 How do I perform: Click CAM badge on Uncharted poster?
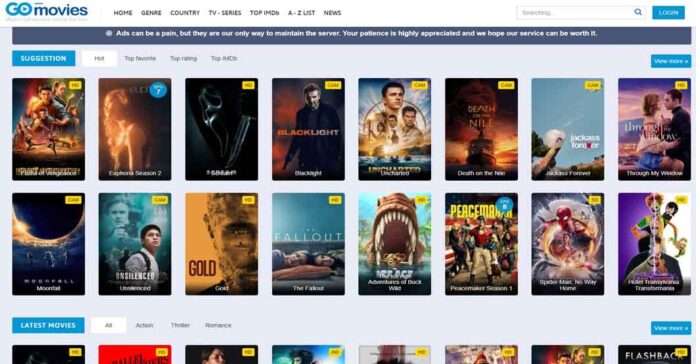[419, 85]
